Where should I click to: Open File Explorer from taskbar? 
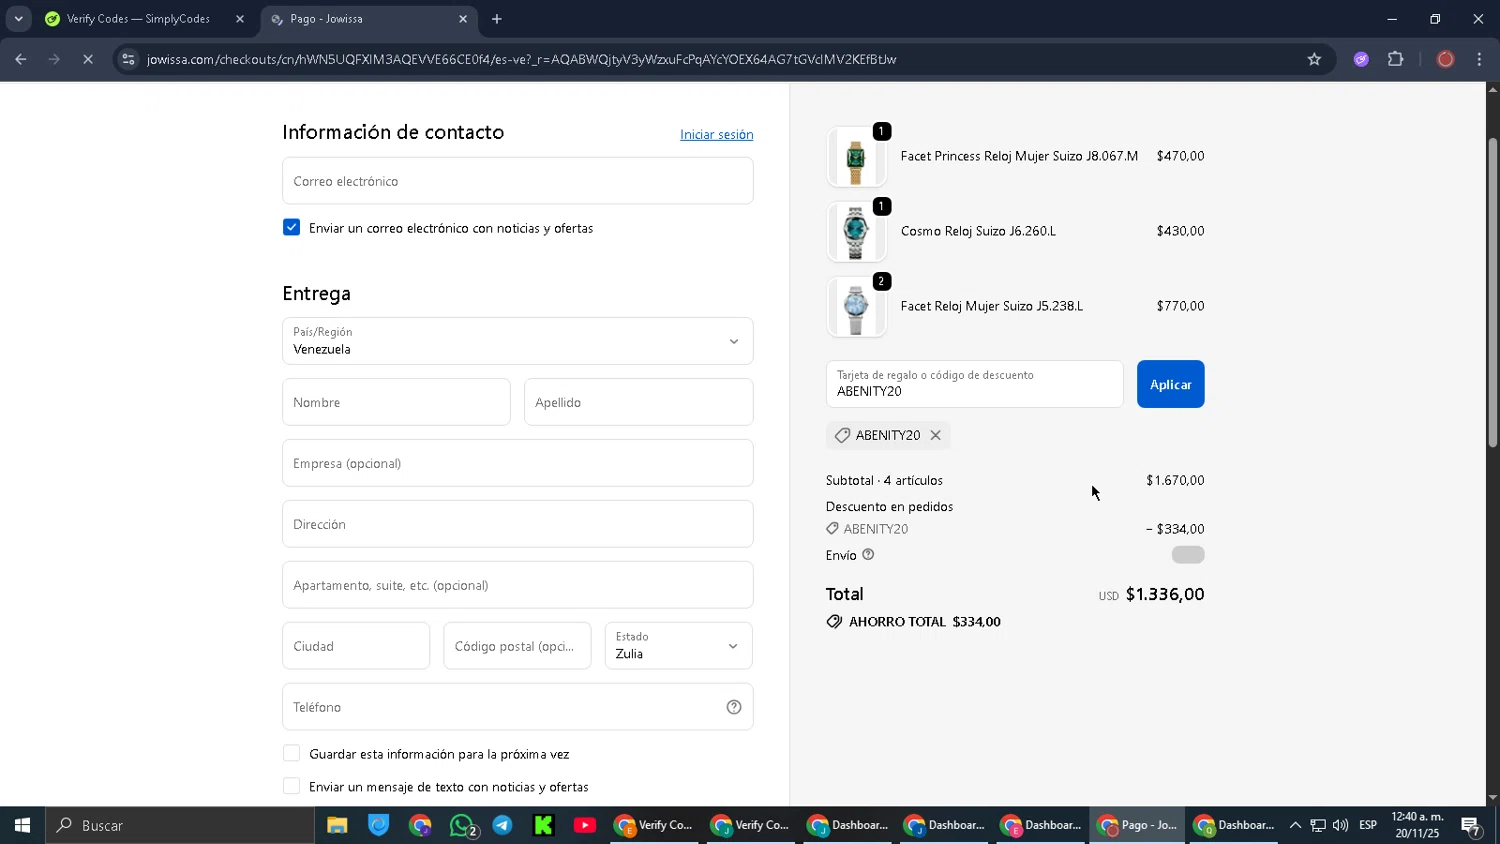[x=337, y=825]
